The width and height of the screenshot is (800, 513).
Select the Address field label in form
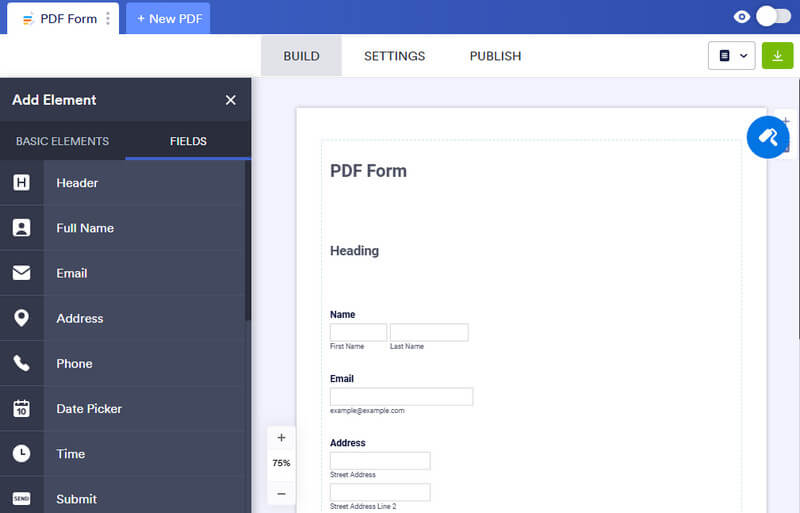click(347, 443)
